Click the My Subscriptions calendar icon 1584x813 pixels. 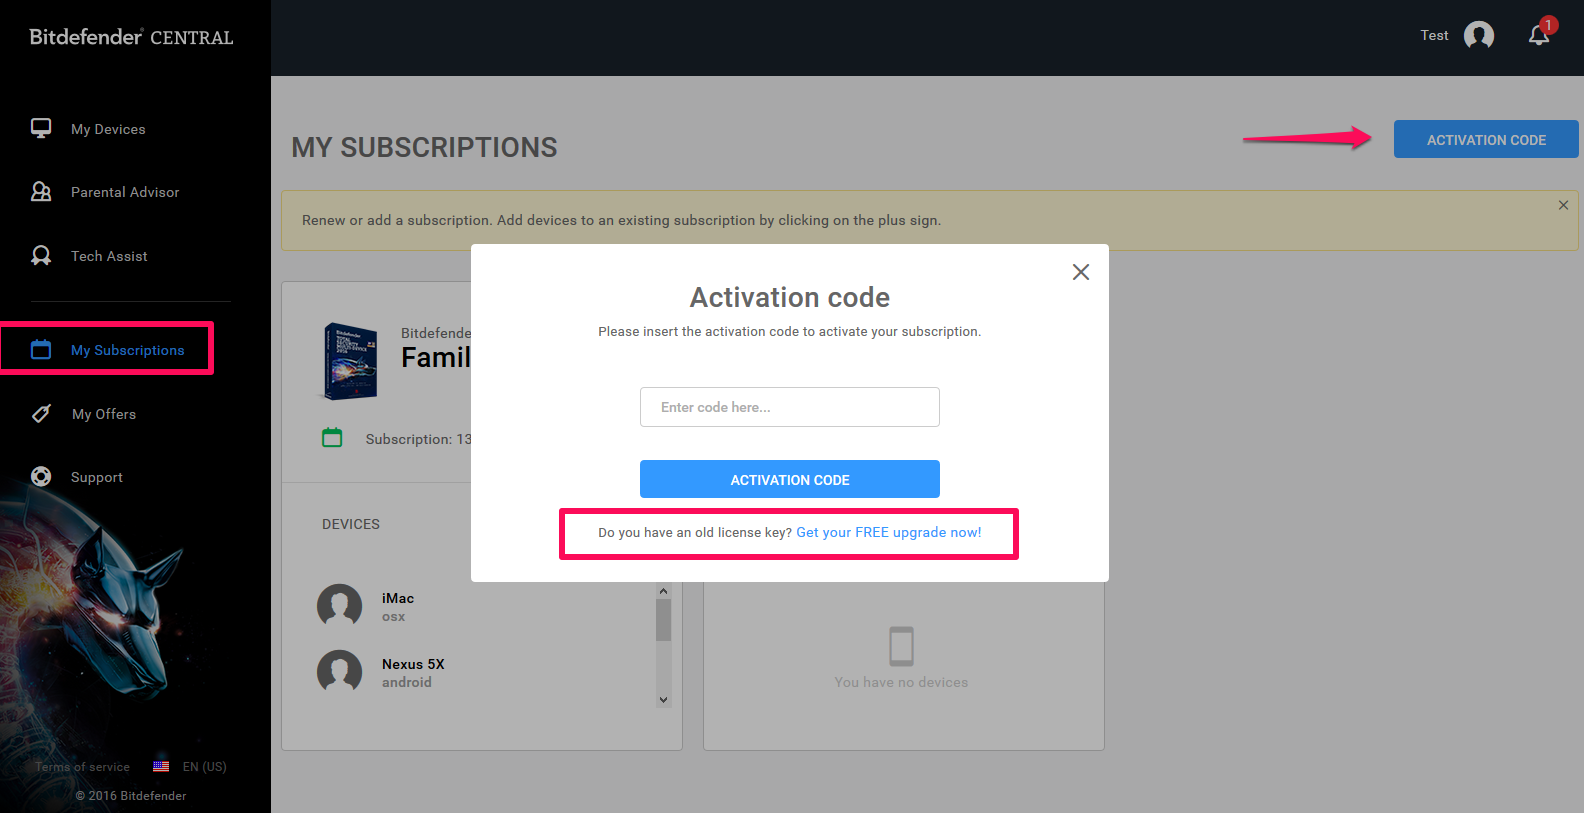(41, 349)
